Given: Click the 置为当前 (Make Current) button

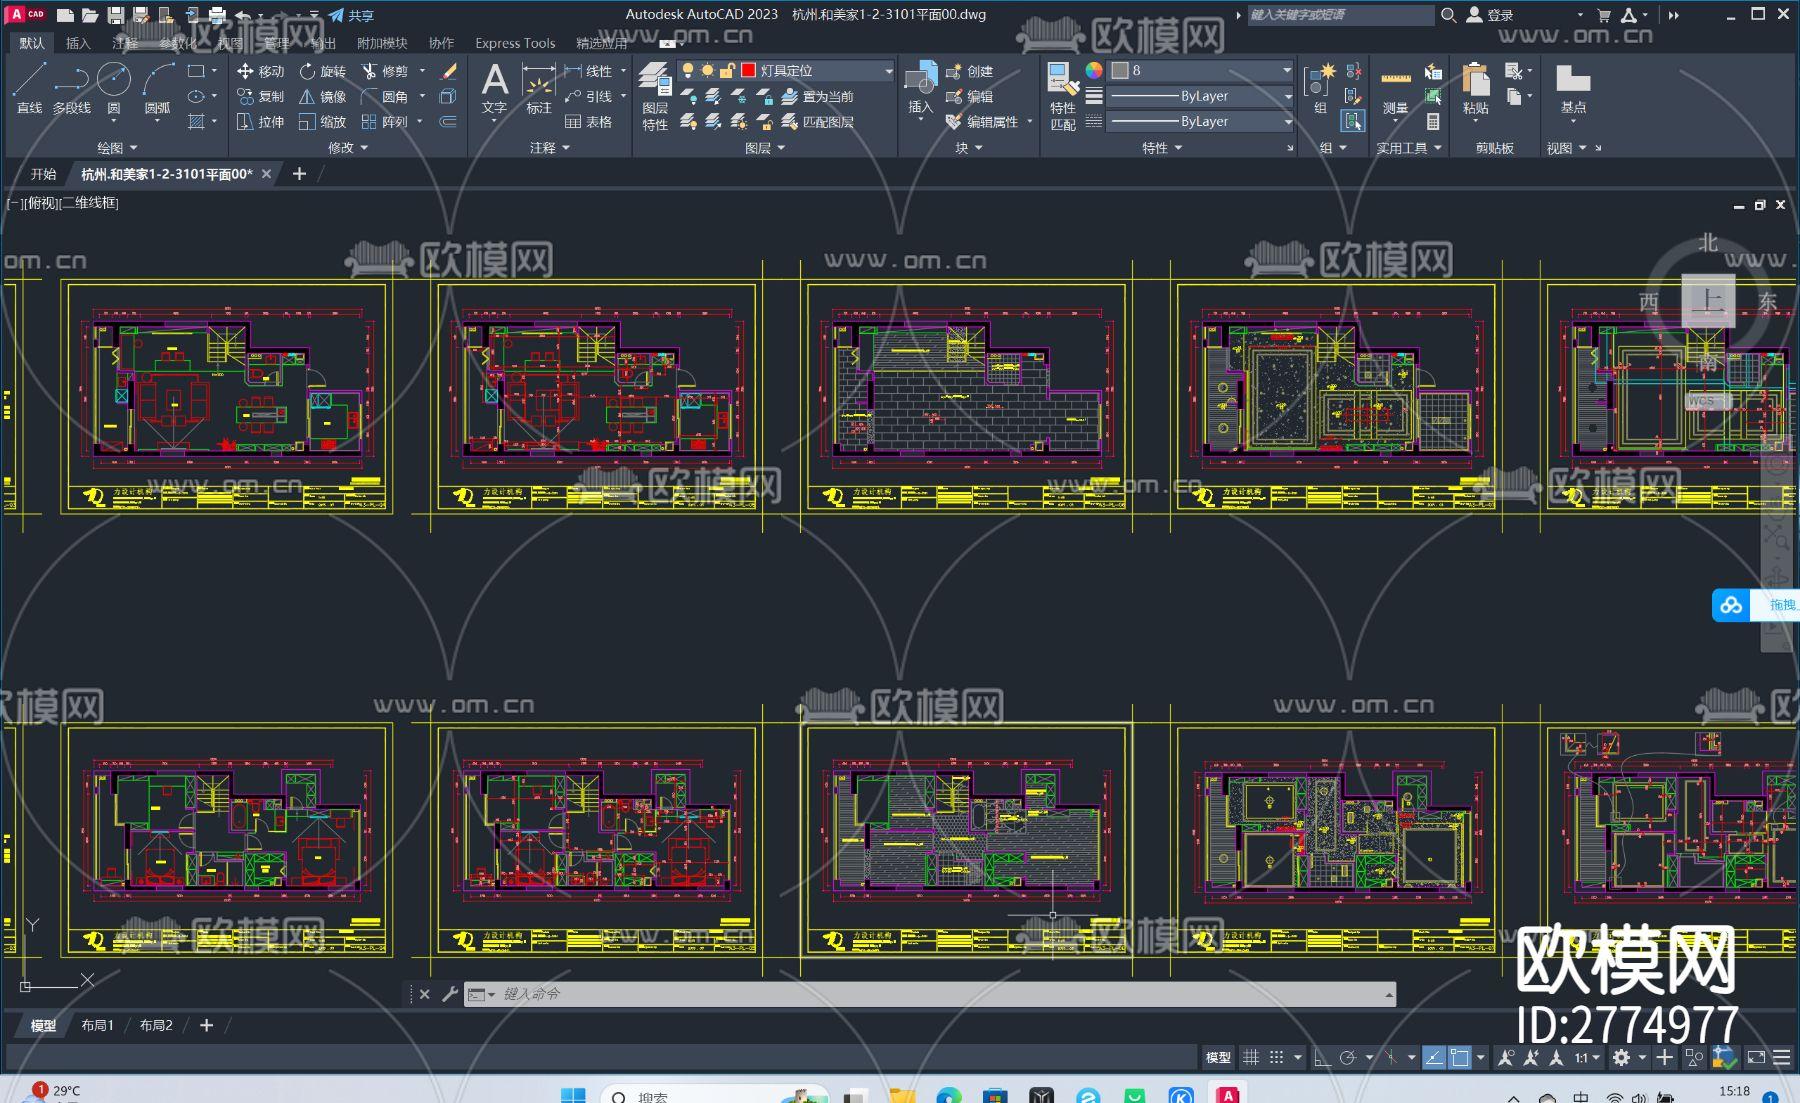Looking at the screenshot, I should click(817, 96).
